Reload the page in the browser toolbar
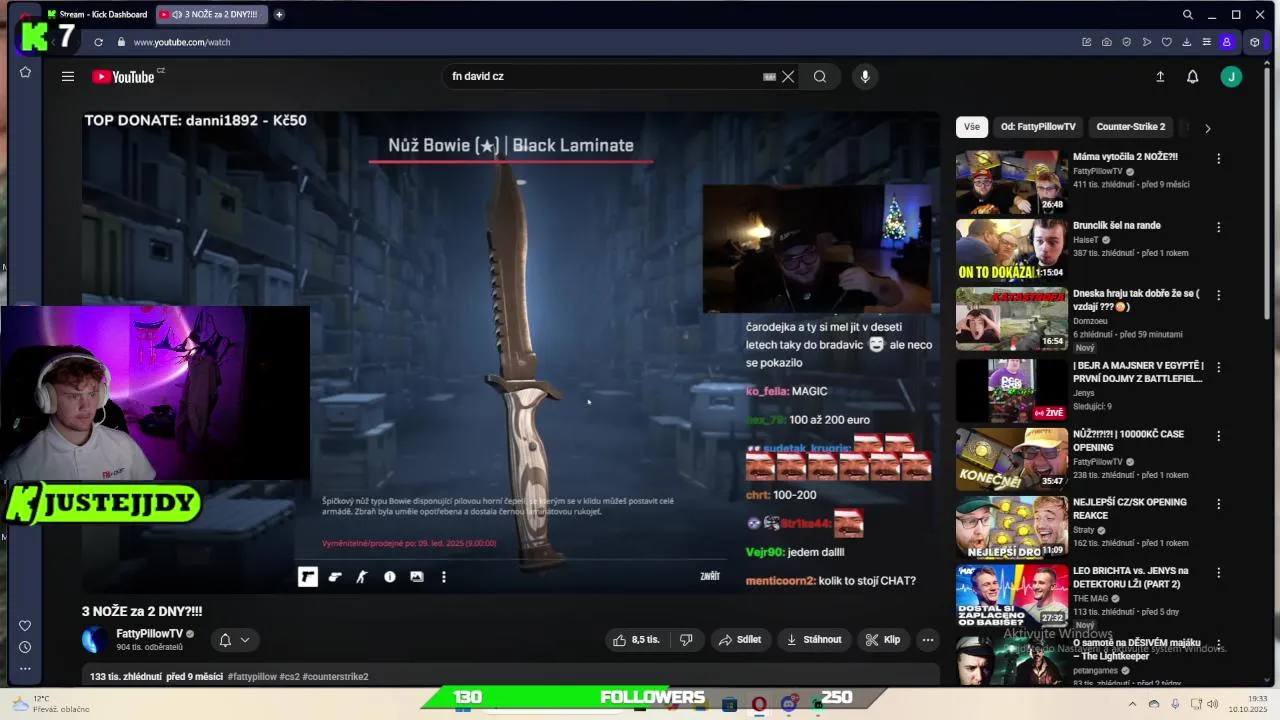1280x720 pixels. (x=98, y=42)
